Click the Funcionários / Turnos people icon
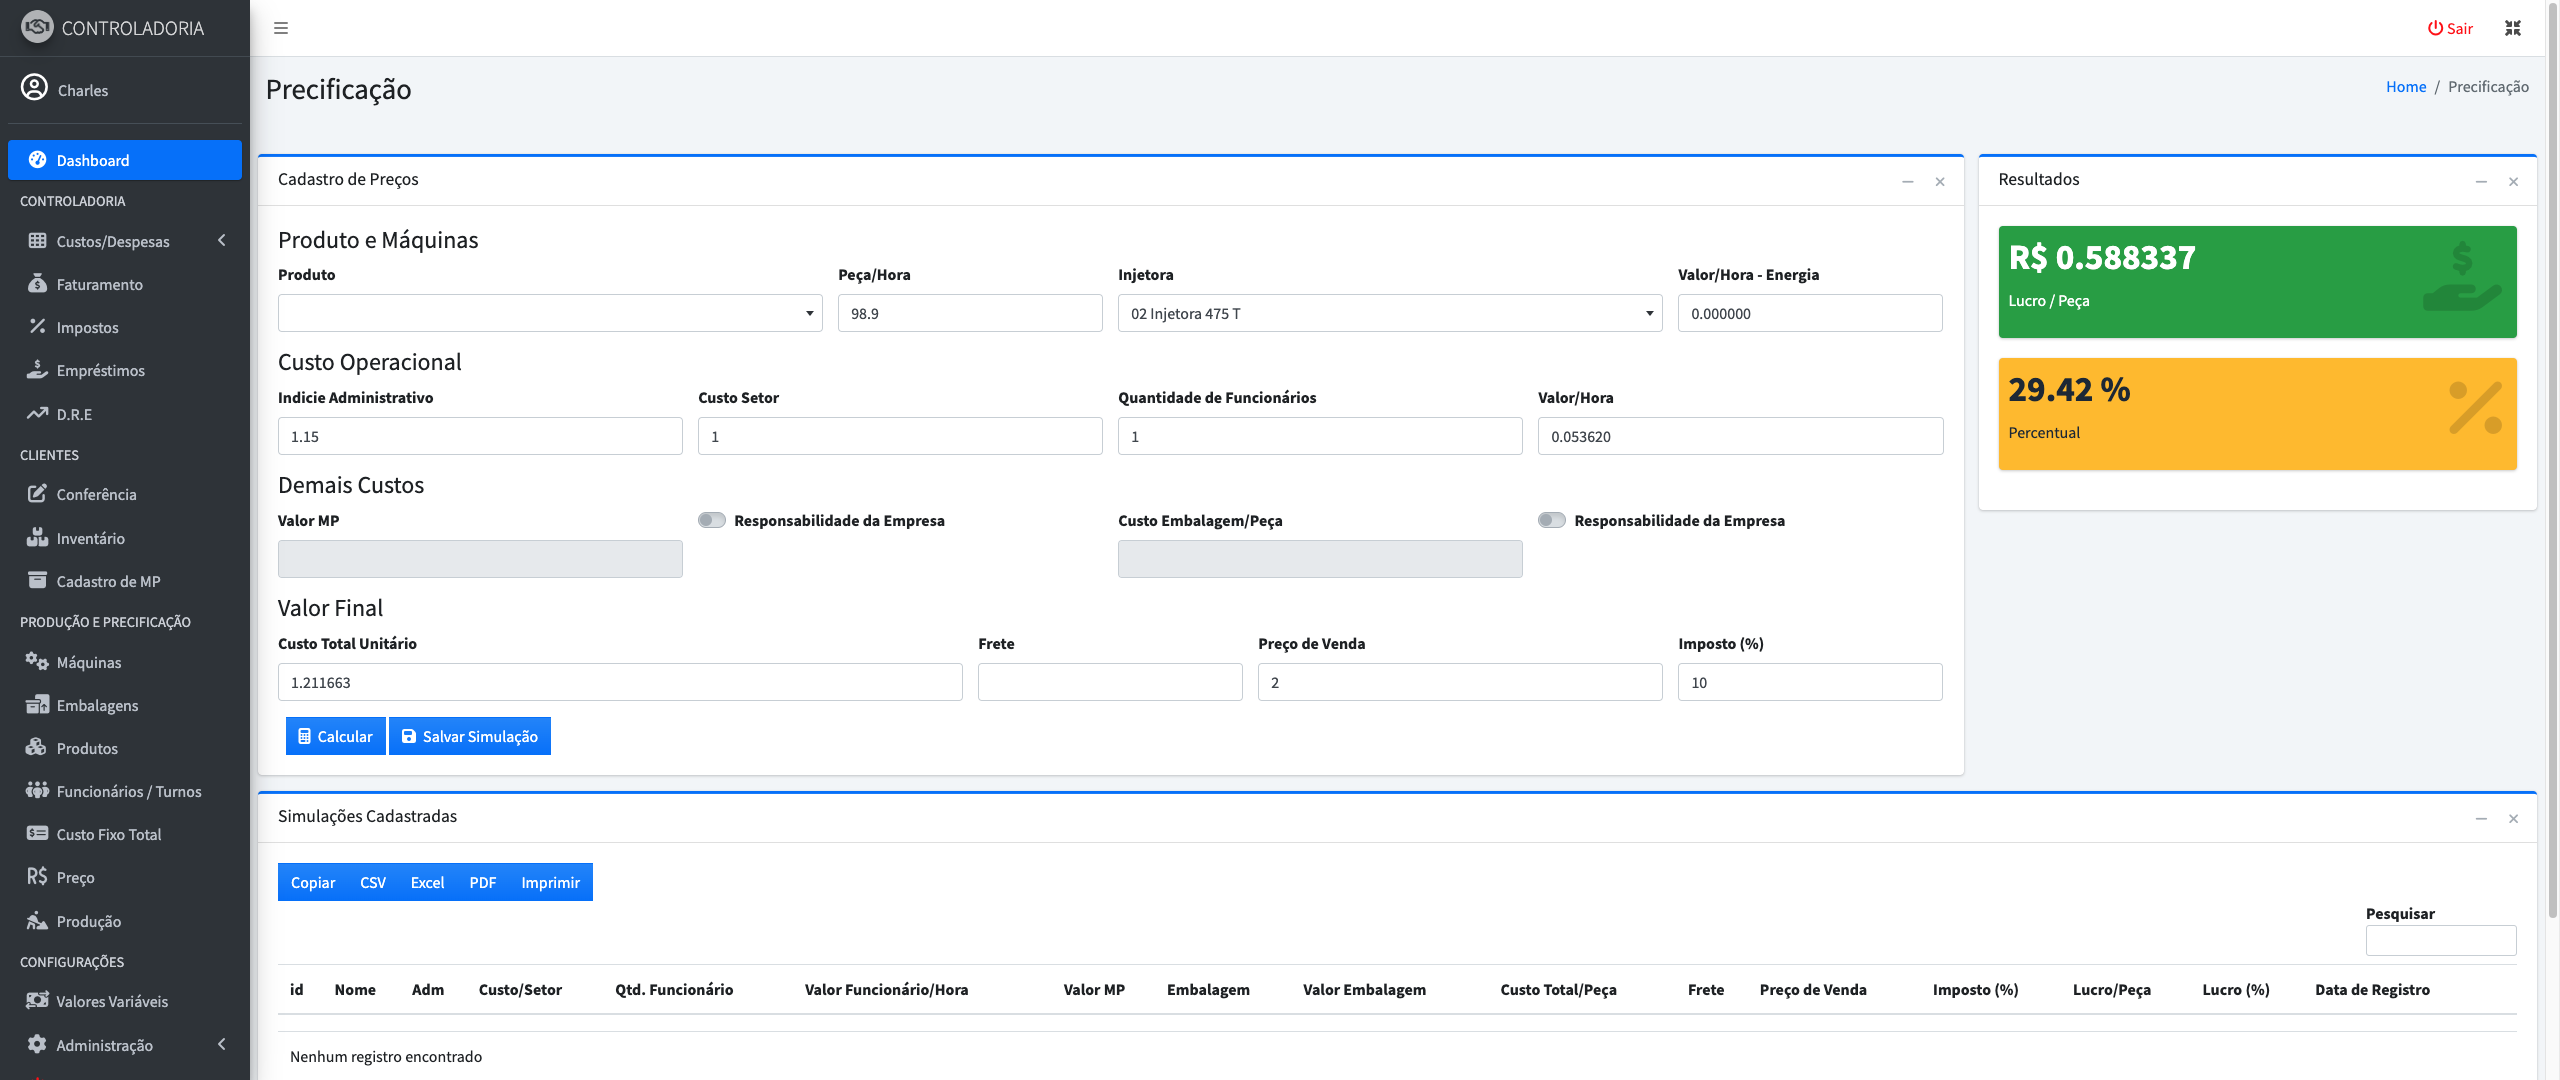The height and width of the screenshot is (1080, 2560). 37,791
